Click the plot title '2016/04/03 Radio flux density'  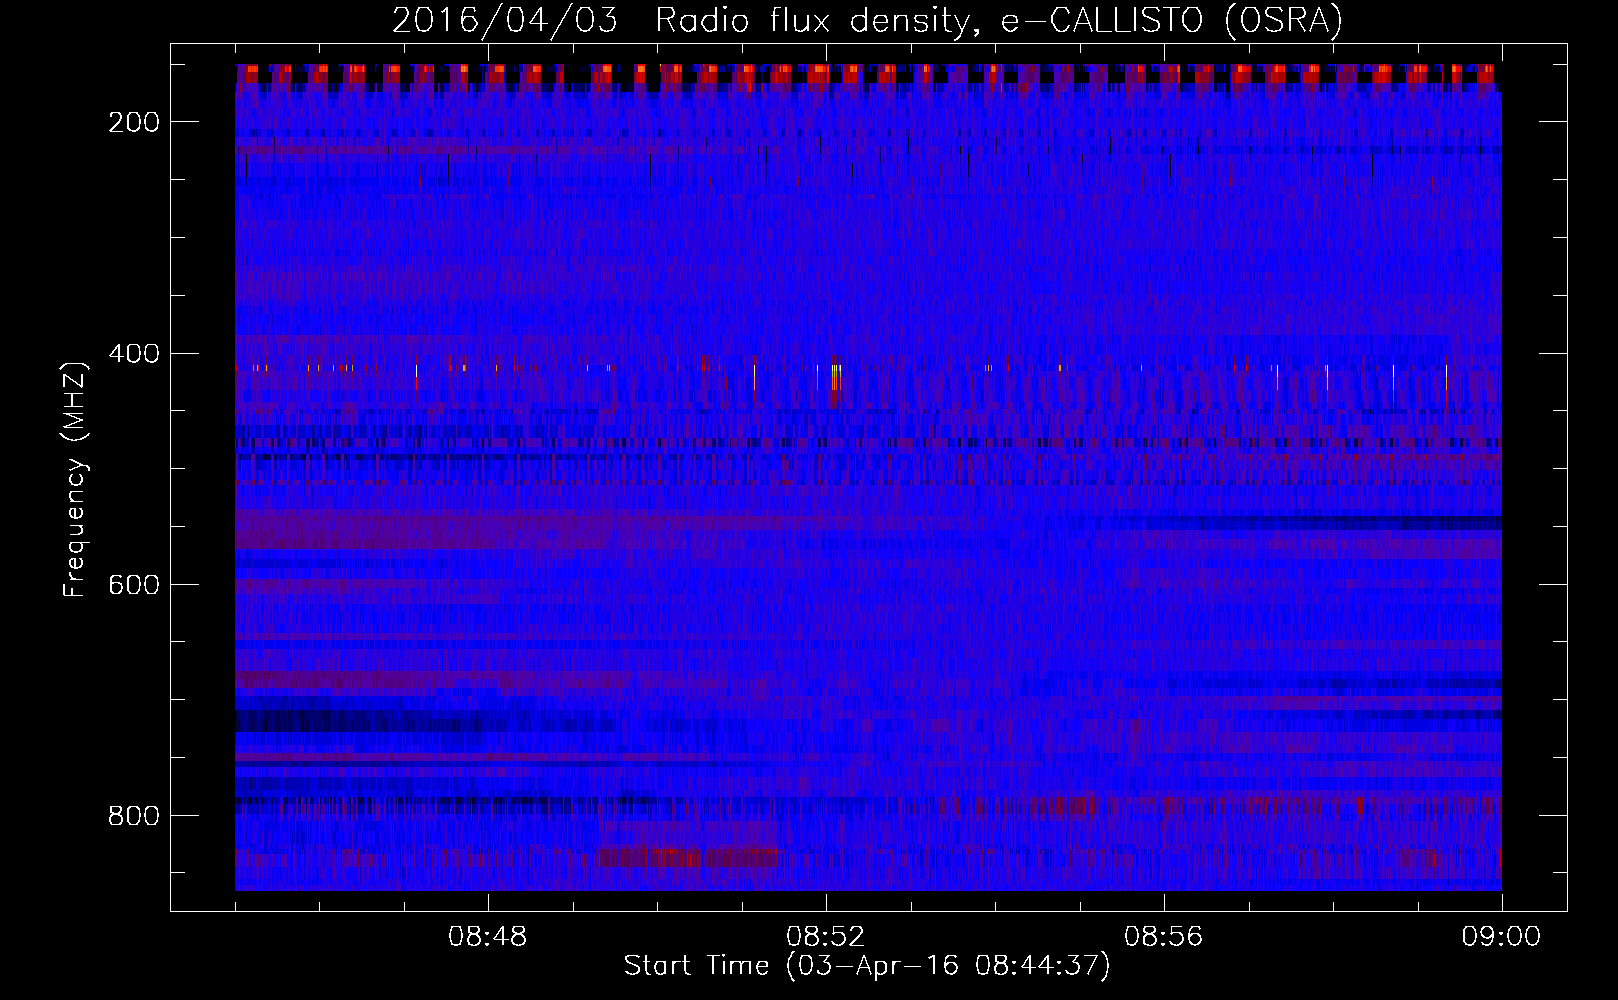tap(867, 20)
